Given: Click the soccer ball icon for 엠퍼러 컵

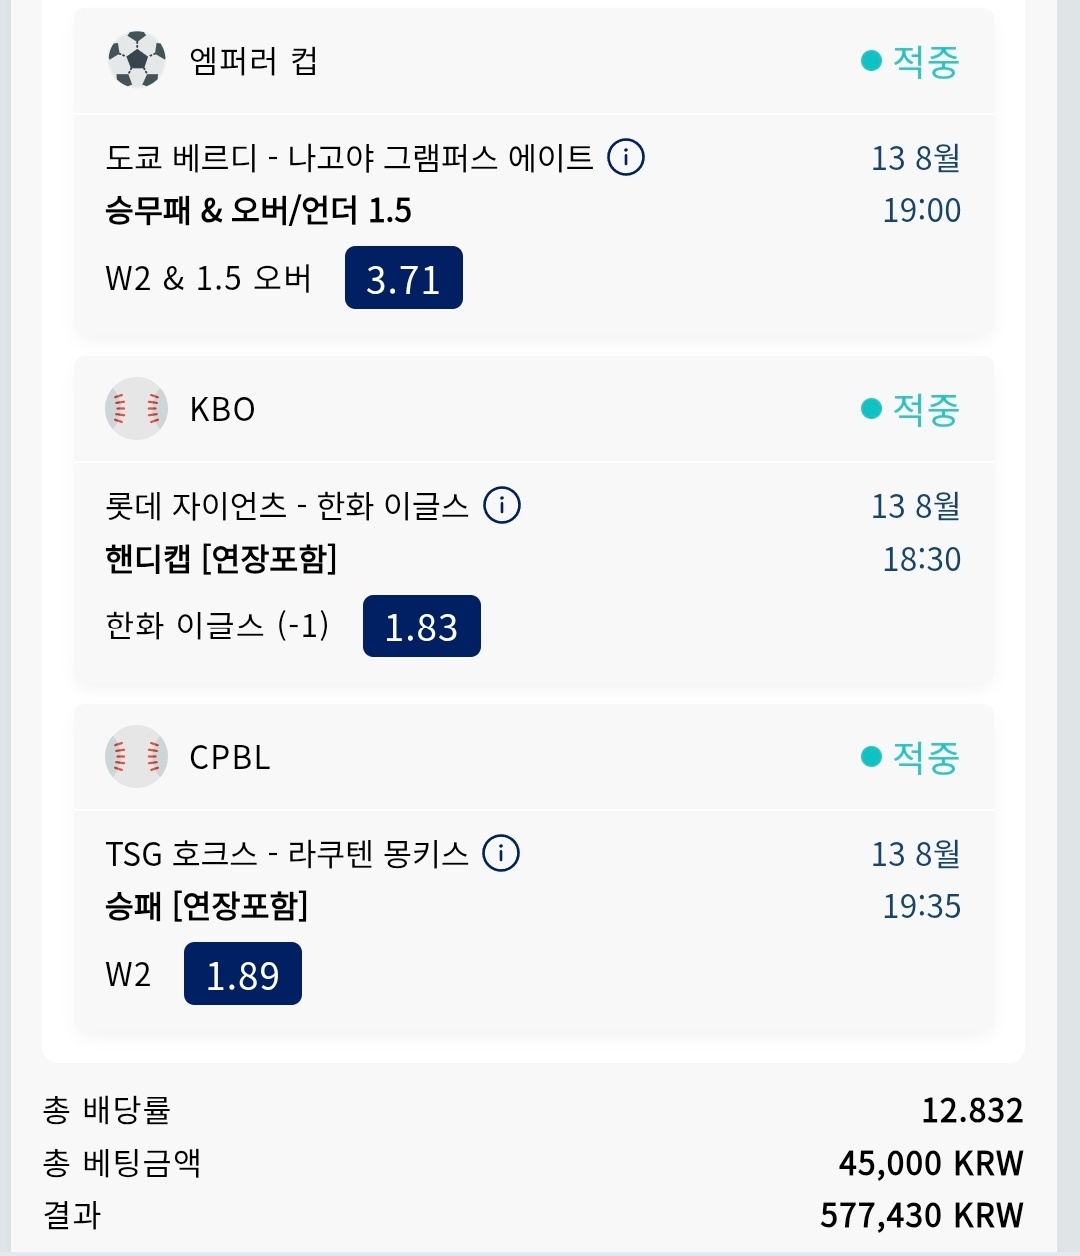Looking at the screenshot, I should (x=136, y=60).
